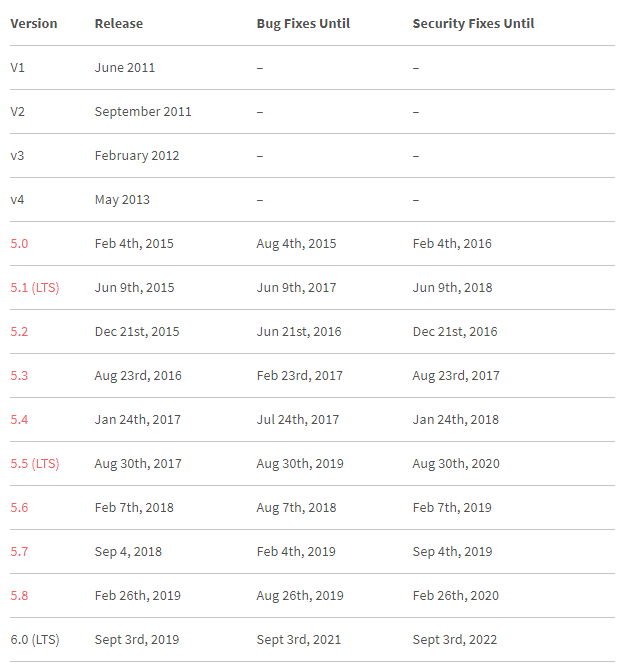This screenshot has width=621, height=671.
Task: Select the 5.4 version link
Action: point(19,420)
